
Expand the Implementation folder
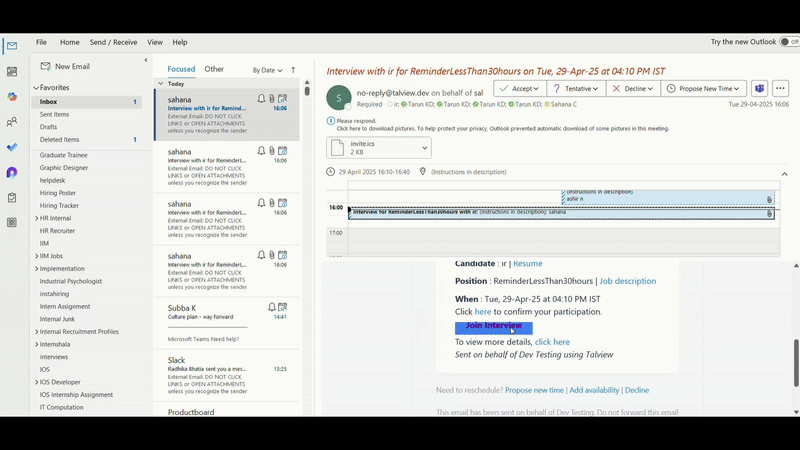pos(37,269)
